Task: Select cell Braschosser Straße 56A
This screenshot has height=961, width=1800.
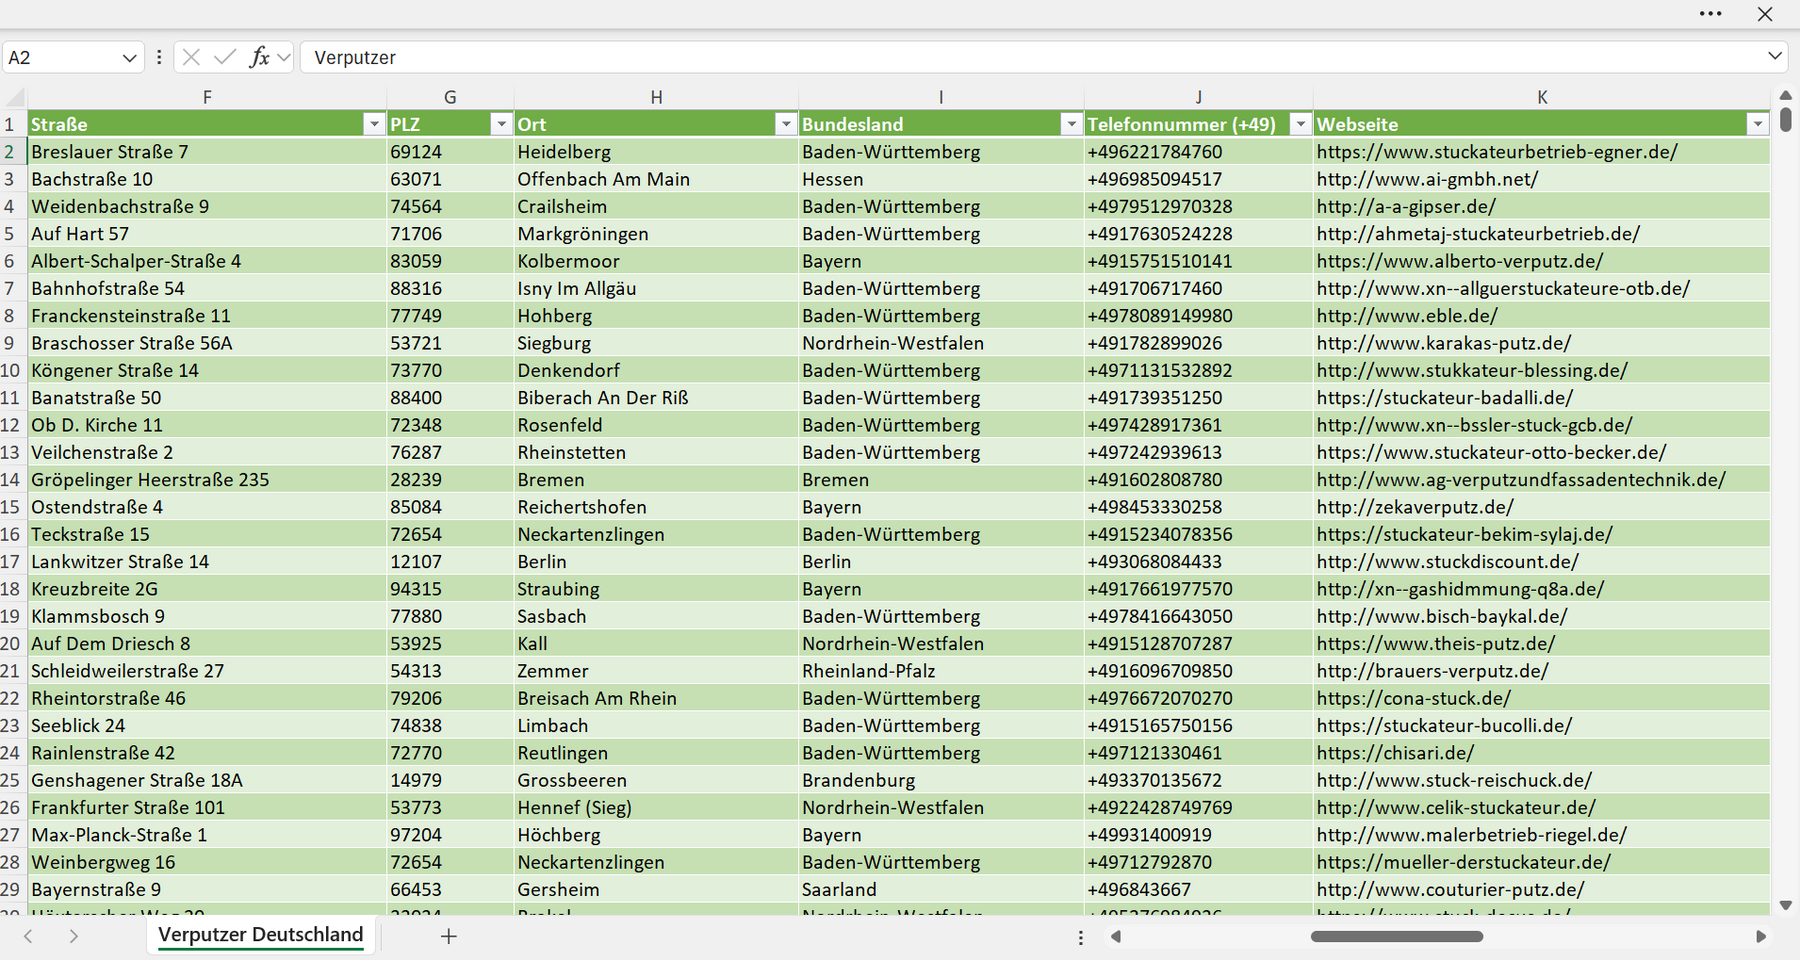Action: tap(207, 343)
